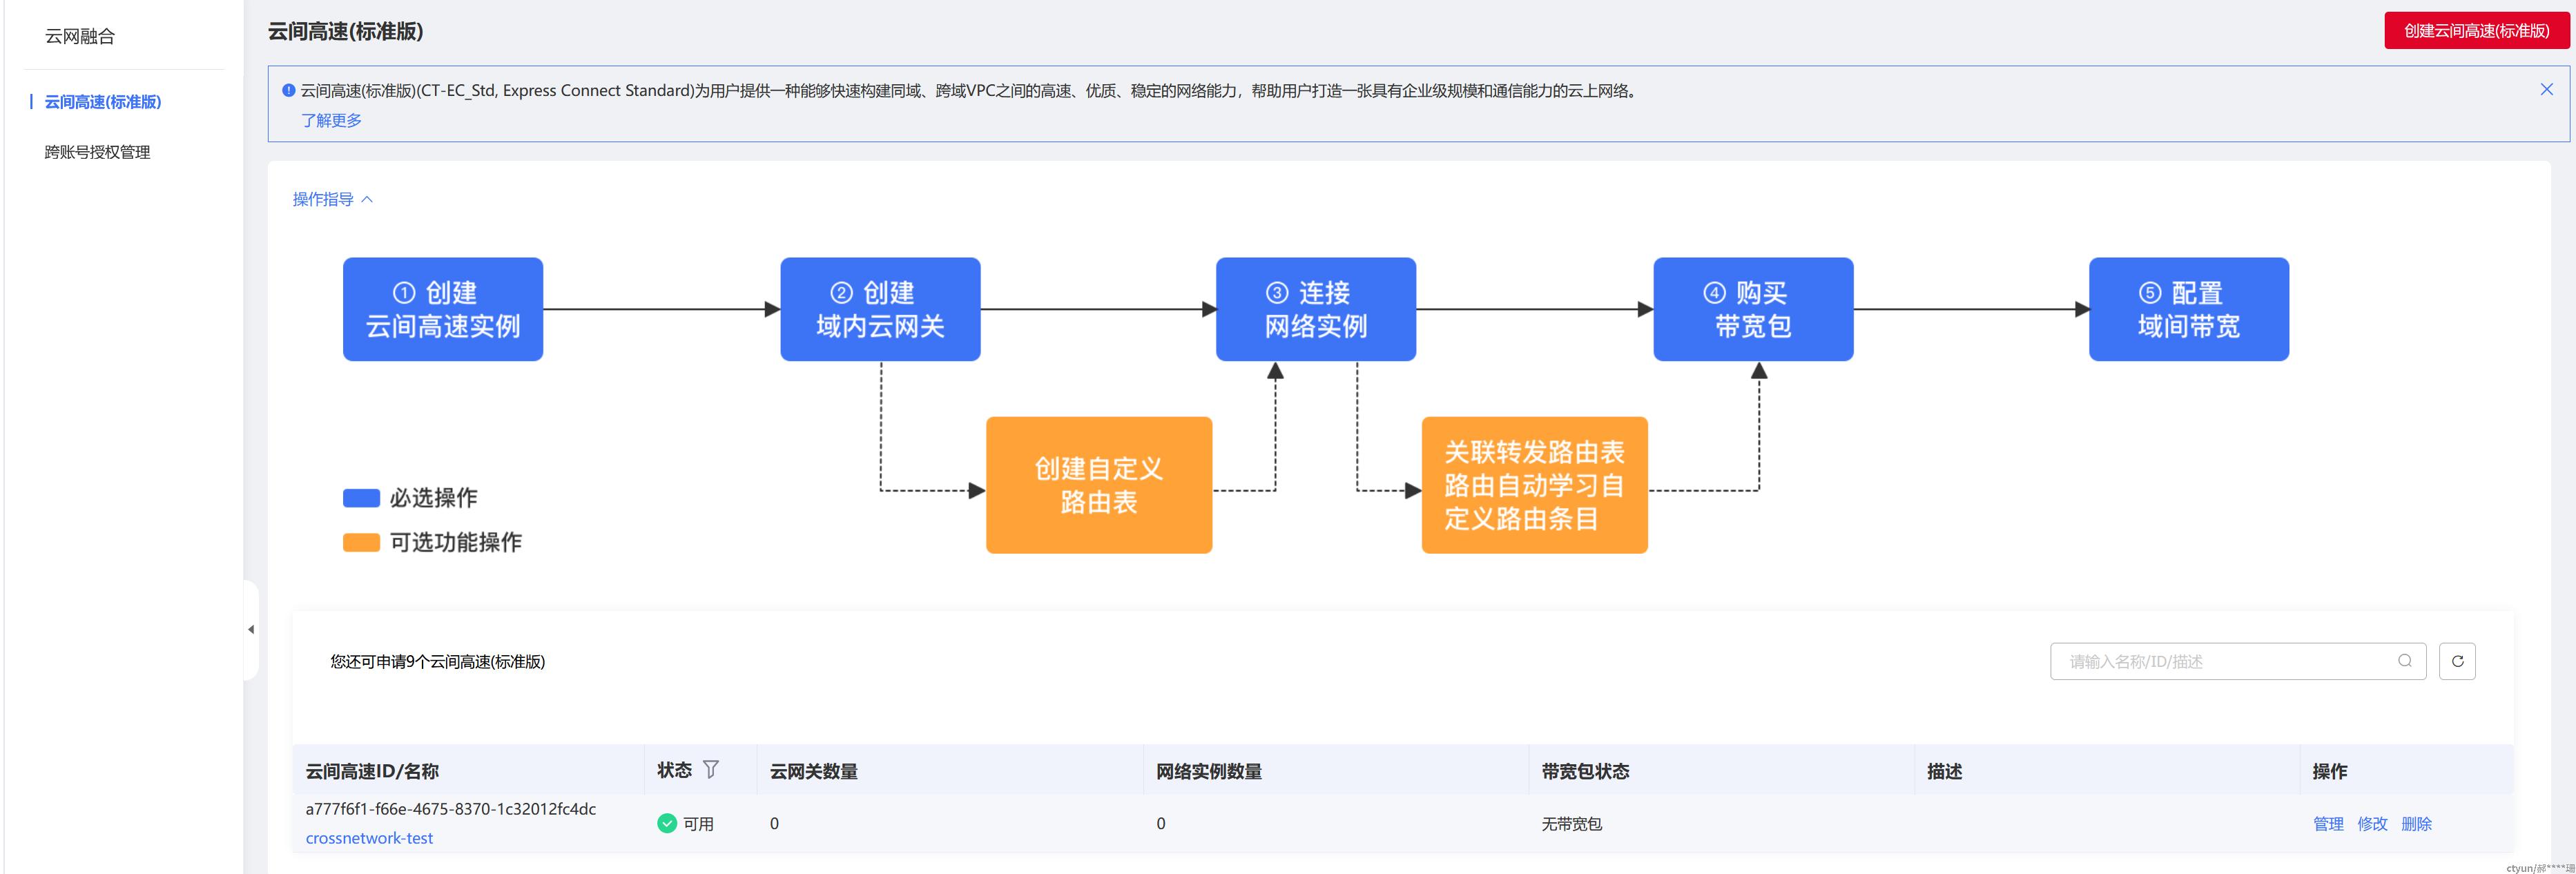Click the 可用 status text

point(698,824)
